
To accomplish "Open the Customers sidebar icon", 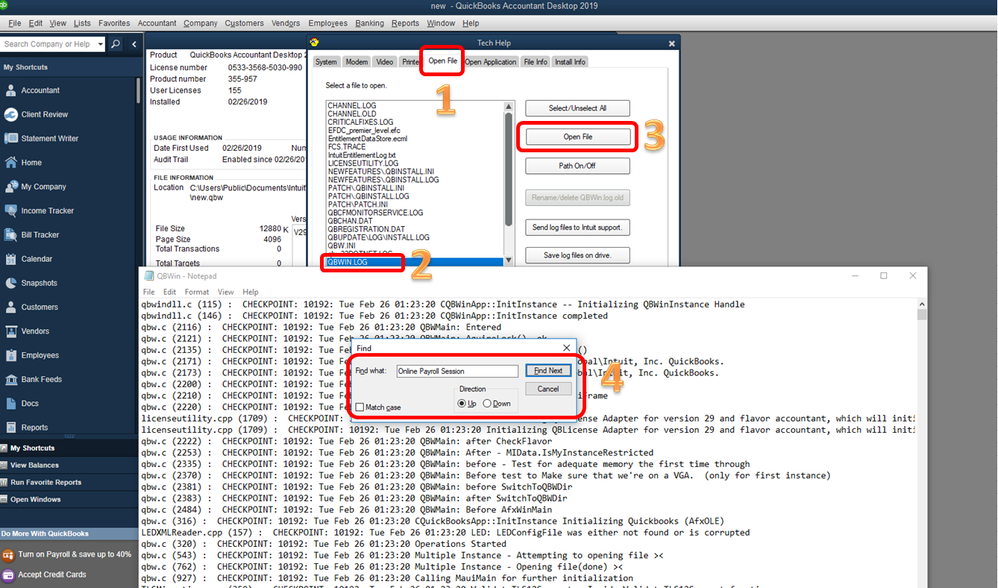I will pos(11,307).
